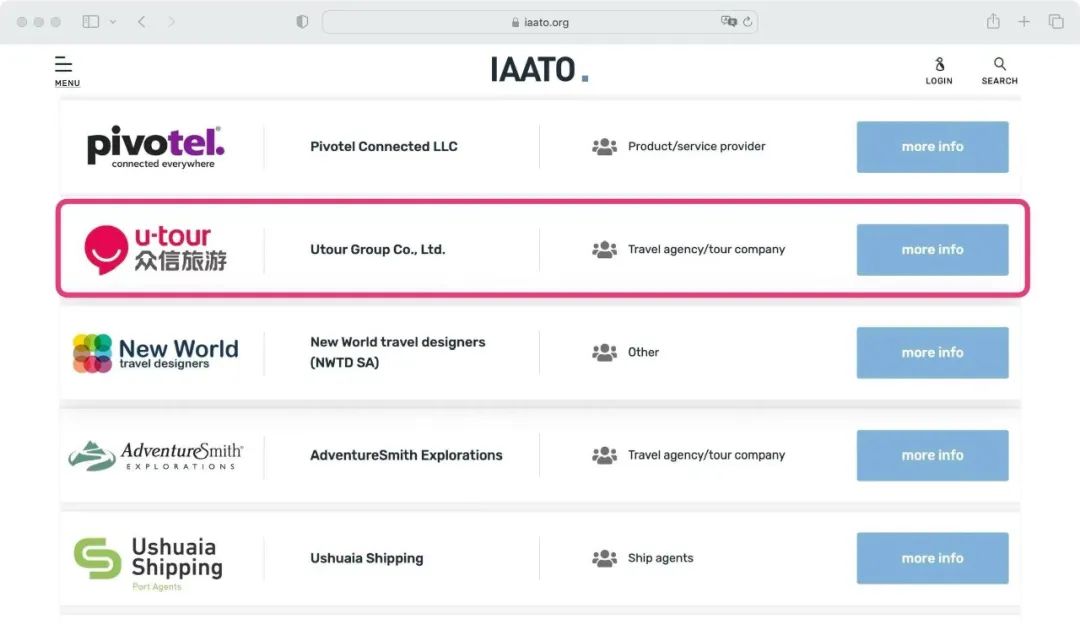Screen dimensions: 1080x624
Task: Click the privacy shield icon
Action: tap(302, 22)
